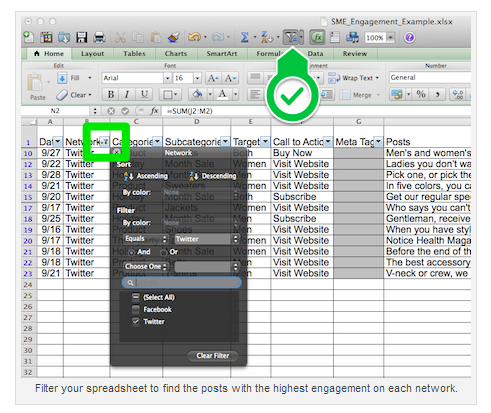Click the fill color paint bucket
This screenshot has height=413, width=491.
point(197,95)
